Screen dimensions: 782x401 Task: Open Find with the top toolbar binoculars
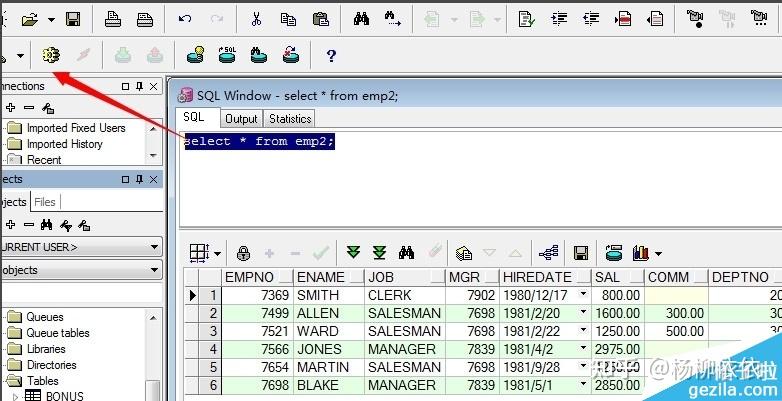pyautogui.click(x=361, y=19)
